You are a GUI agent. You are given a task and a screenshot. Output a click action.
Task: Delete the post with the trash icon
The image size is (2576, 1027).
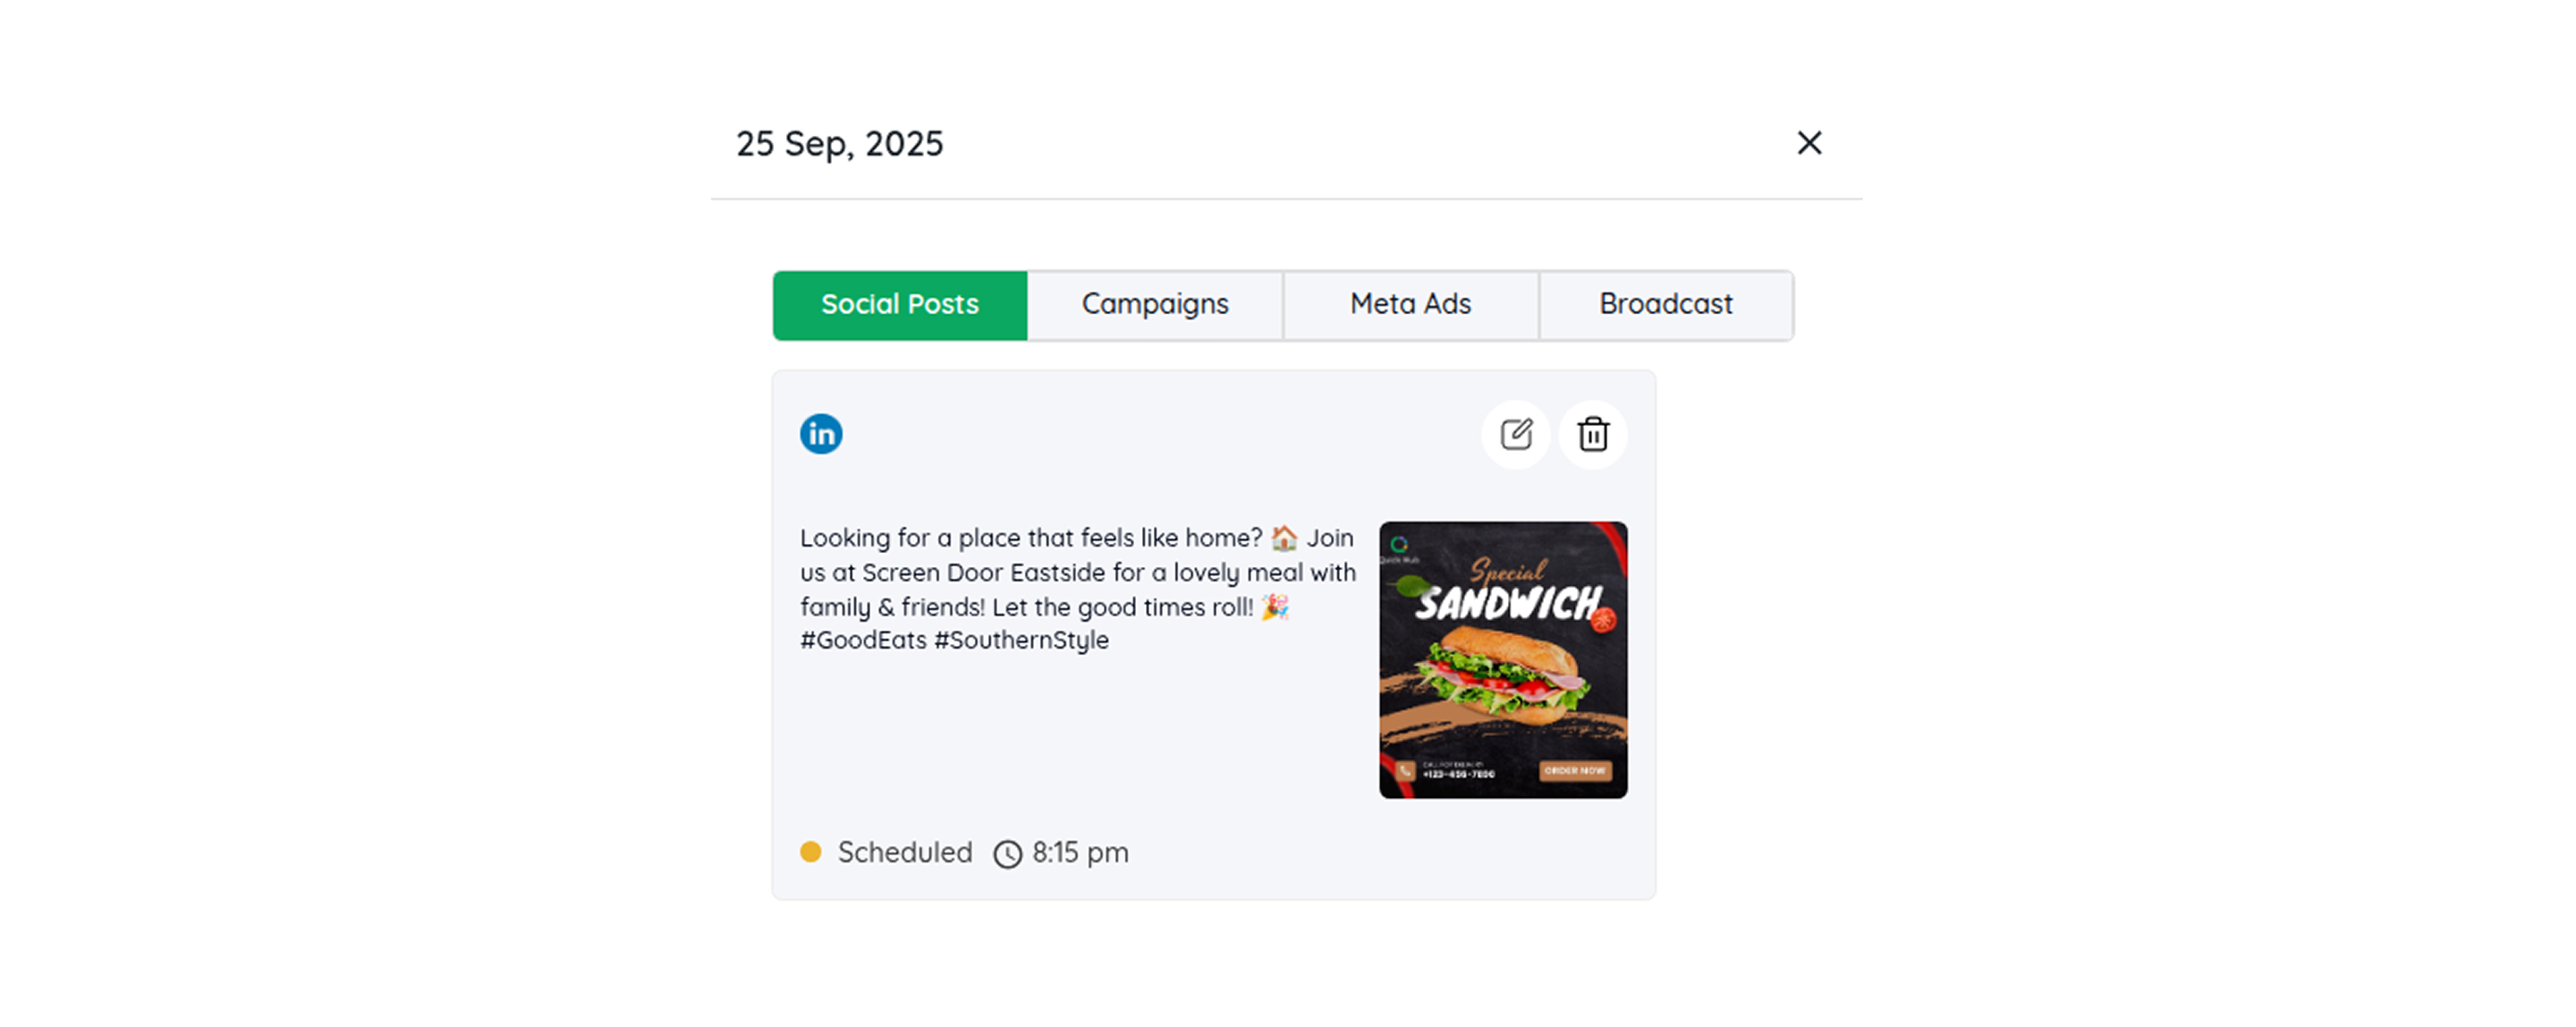tap(1593, 434)
